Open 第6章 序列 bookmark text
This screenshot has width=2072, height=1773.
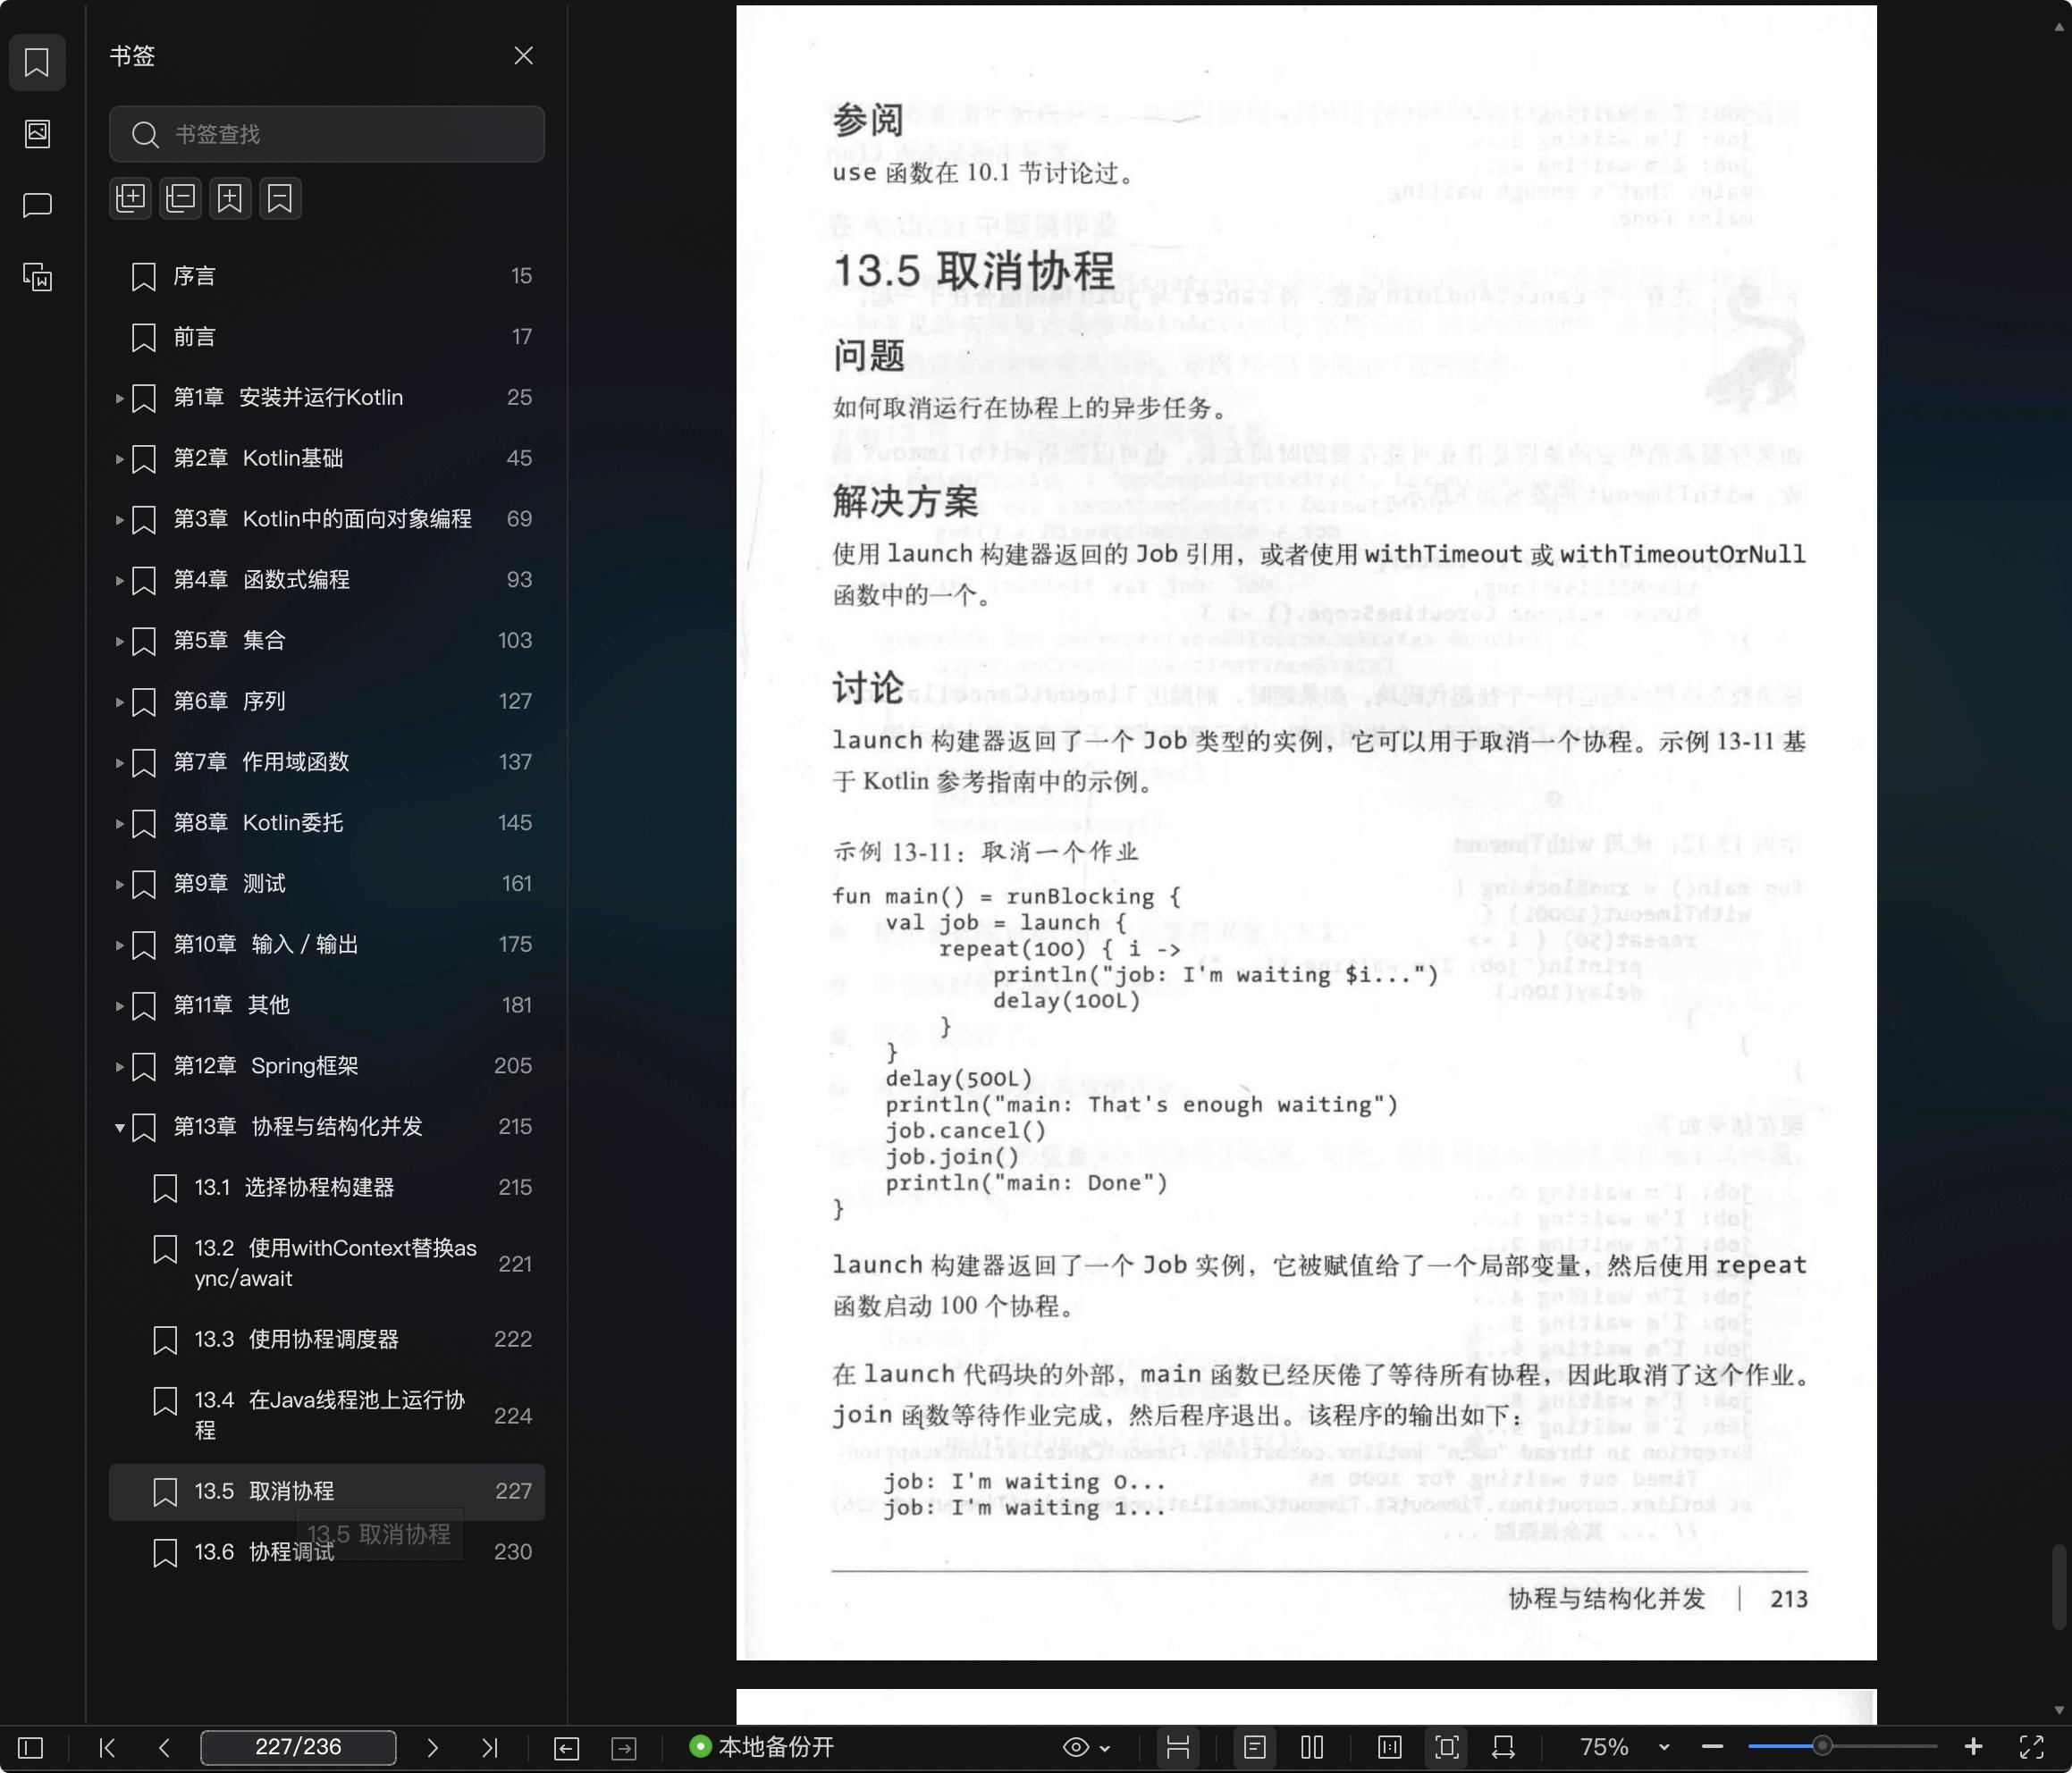click(x=229, y=701)
